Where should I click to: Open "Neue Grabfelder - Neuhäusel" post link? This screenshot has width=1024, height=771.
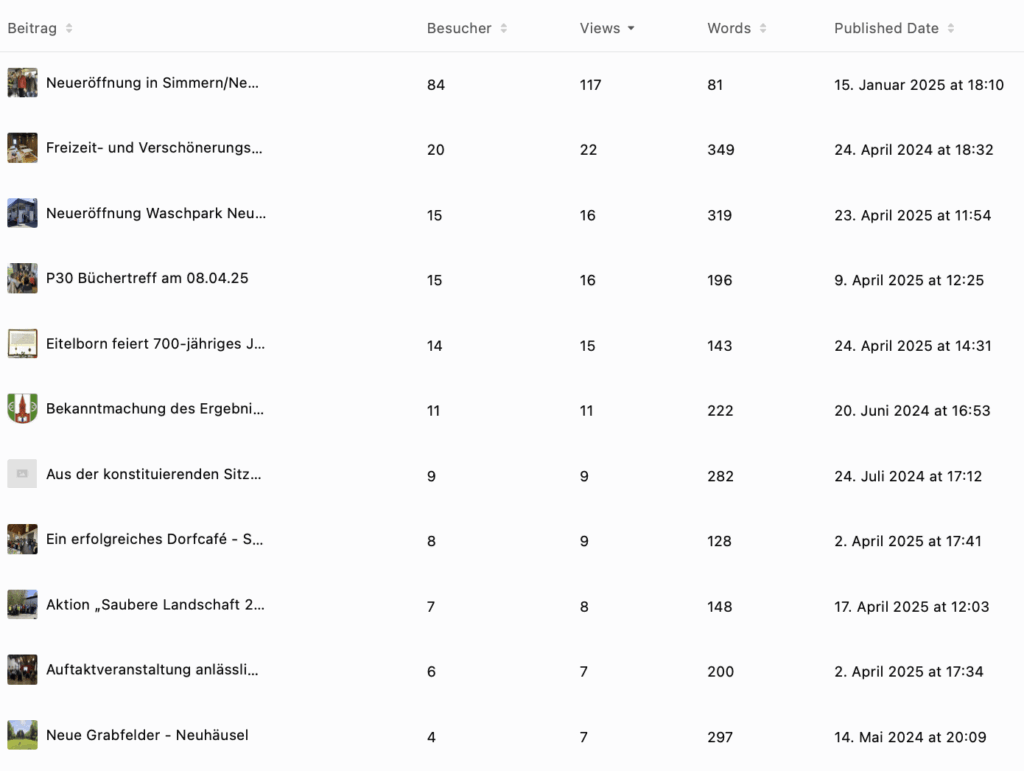point(147,735)
